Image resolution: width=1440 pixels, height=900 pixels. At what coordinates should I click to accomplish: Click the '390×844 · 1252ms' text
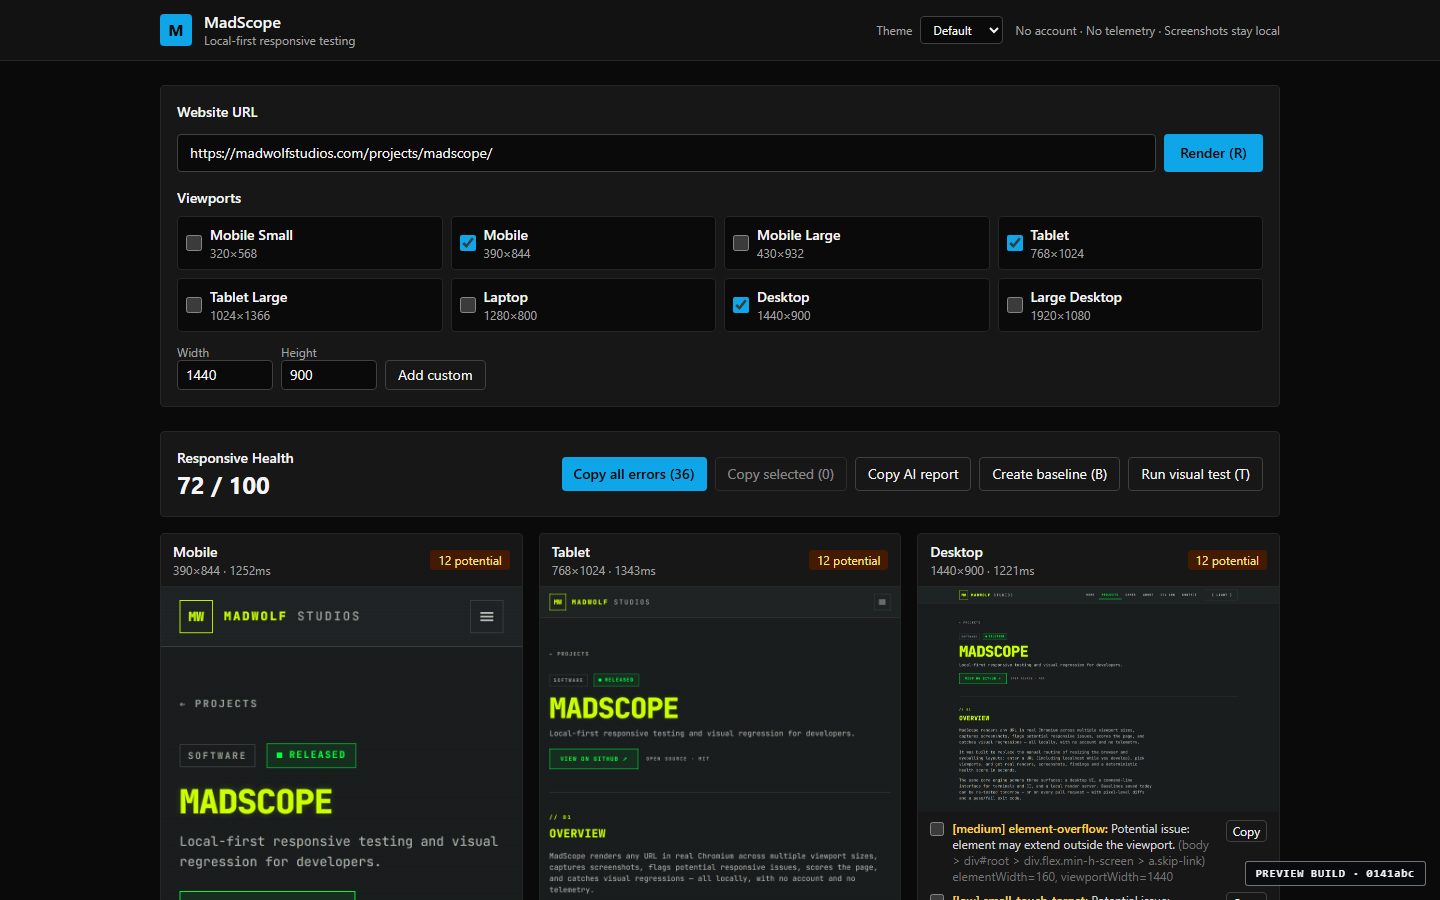click(x=222, y=571)
